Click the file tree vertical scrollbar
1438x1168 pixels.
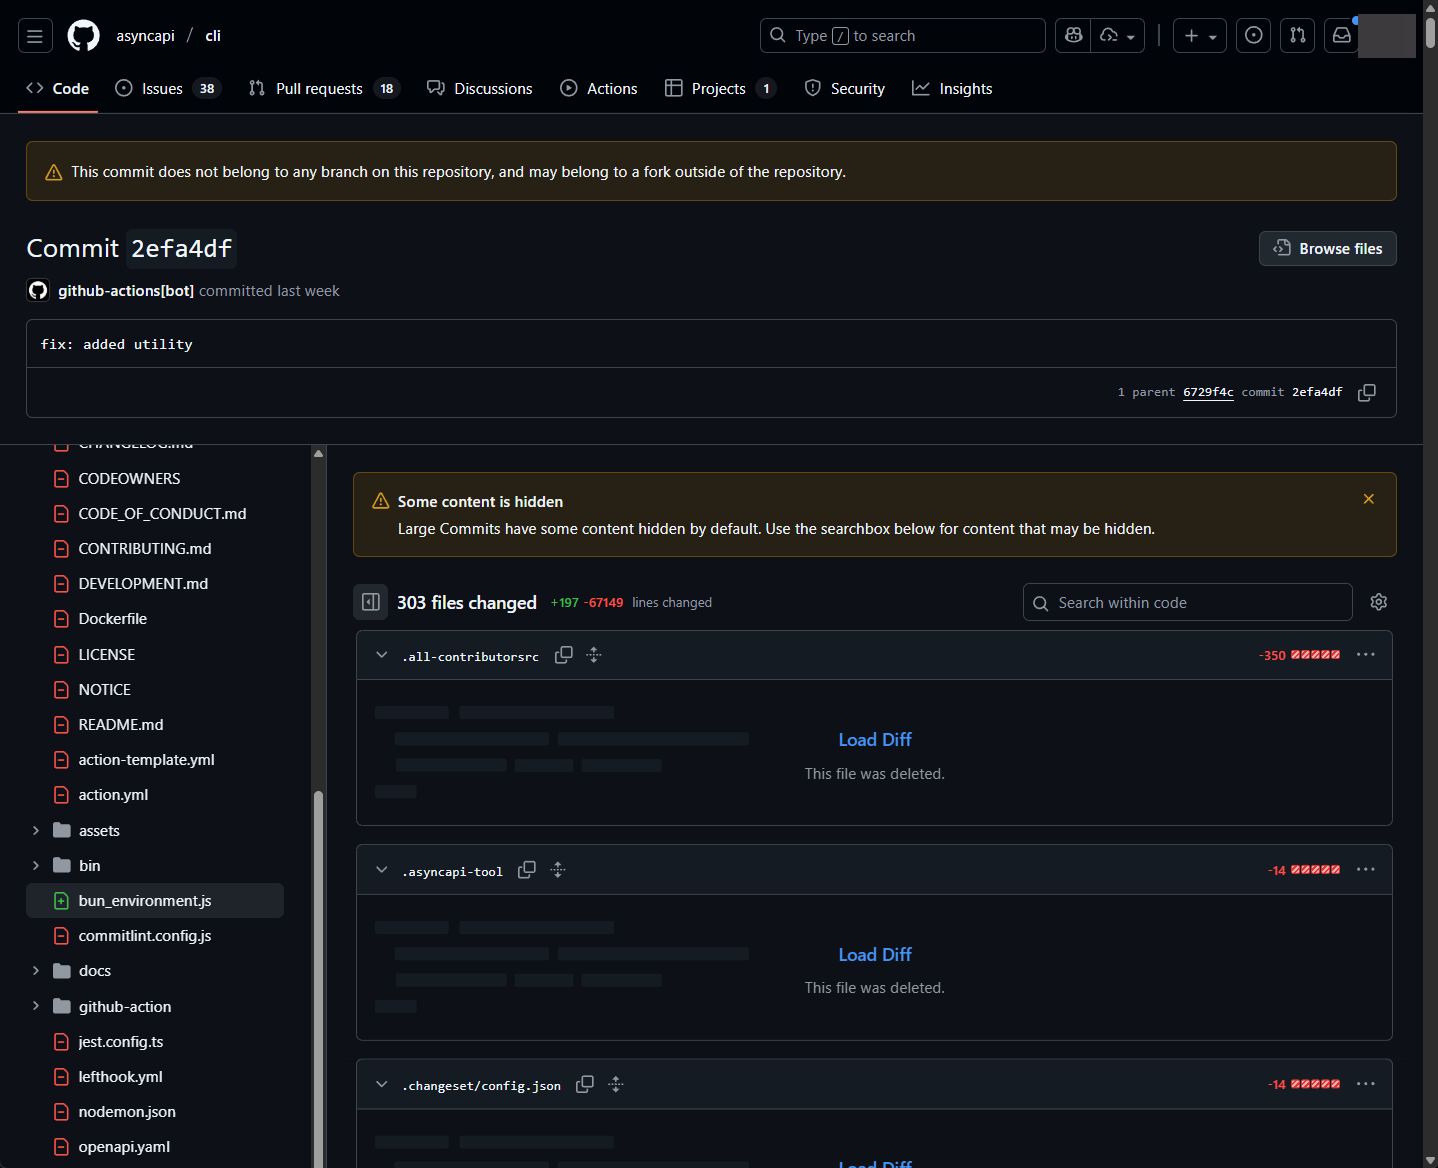coord(318,980)
